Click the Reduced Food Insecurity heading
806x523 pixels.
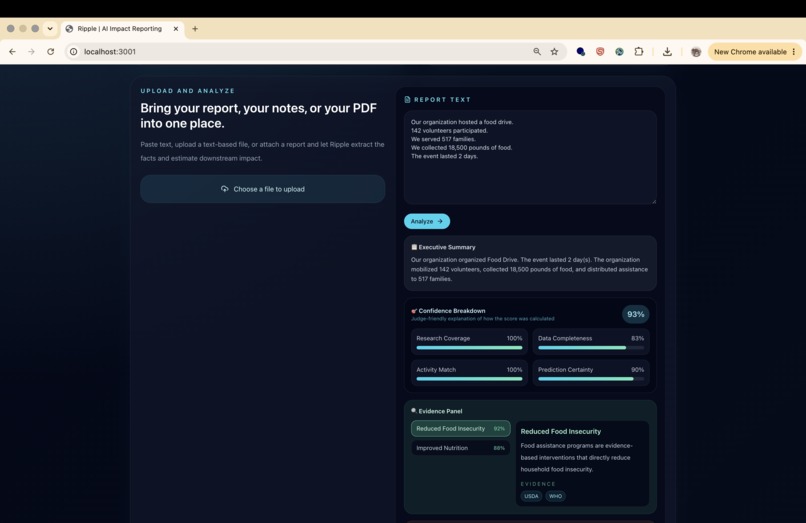point(560,431)
